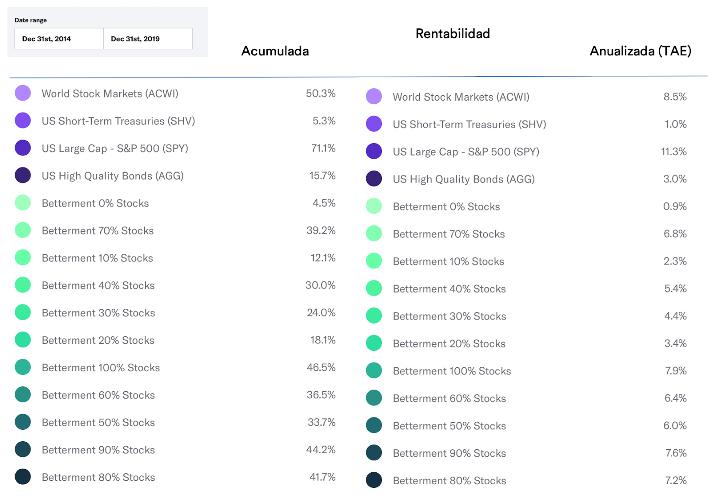The height and width of the screenshot is (498, 714).
Task: Click the 39.2% accumulated return value
Action: point(321,230)
